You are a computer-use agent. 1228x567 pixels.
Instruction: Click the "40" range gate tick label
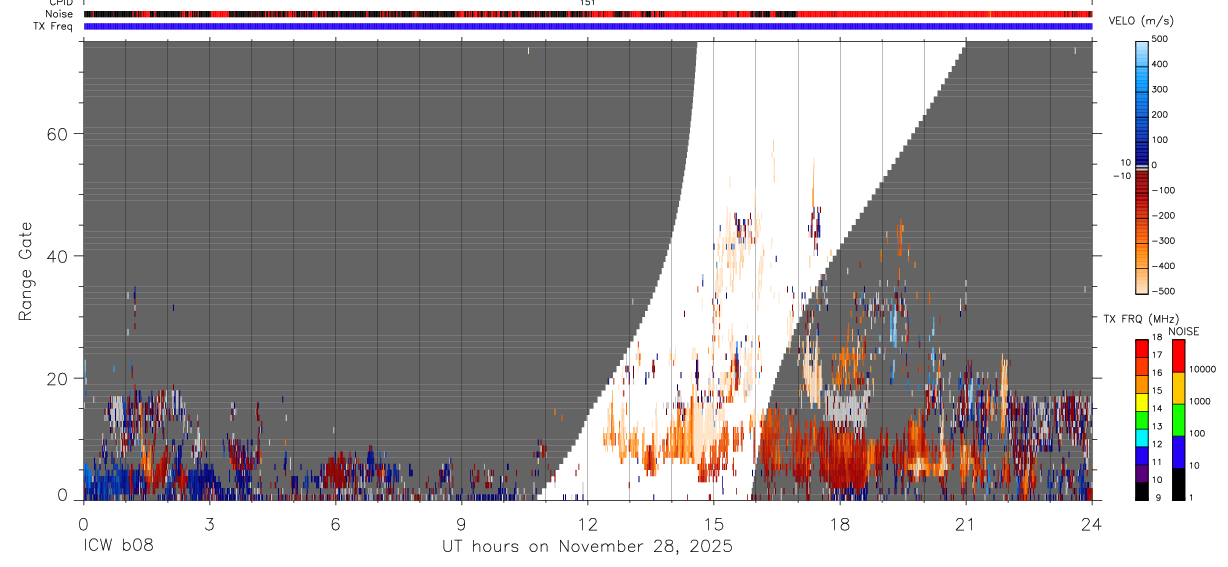57,256
